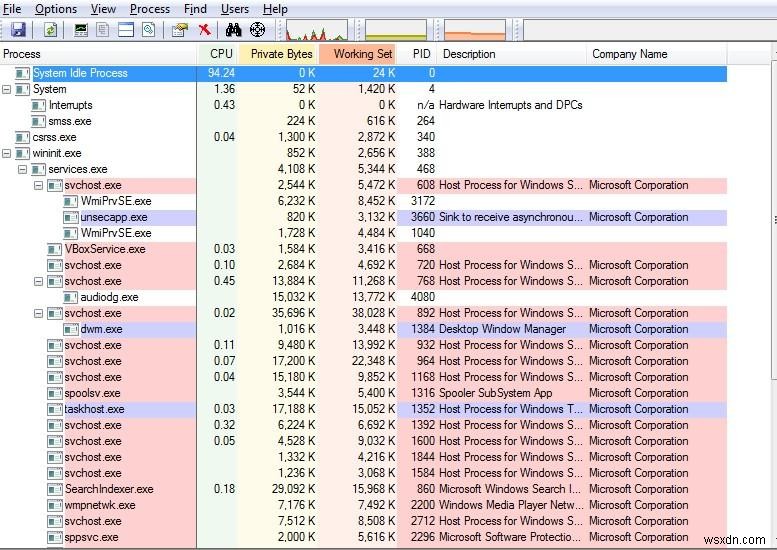Click the spoolsv.exe process icon
This screenshot has height=550, width=777.
(55, 393)
